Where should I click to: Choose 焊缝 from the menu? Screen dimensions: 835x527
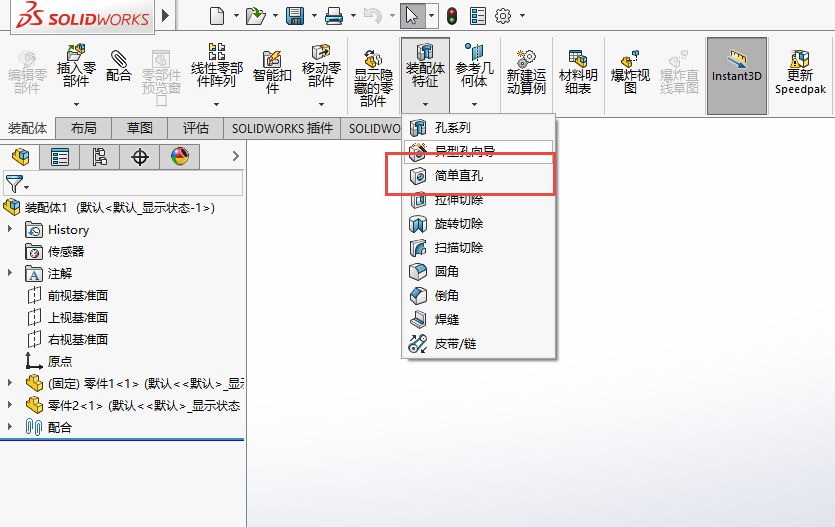click(x=479, y=319)
